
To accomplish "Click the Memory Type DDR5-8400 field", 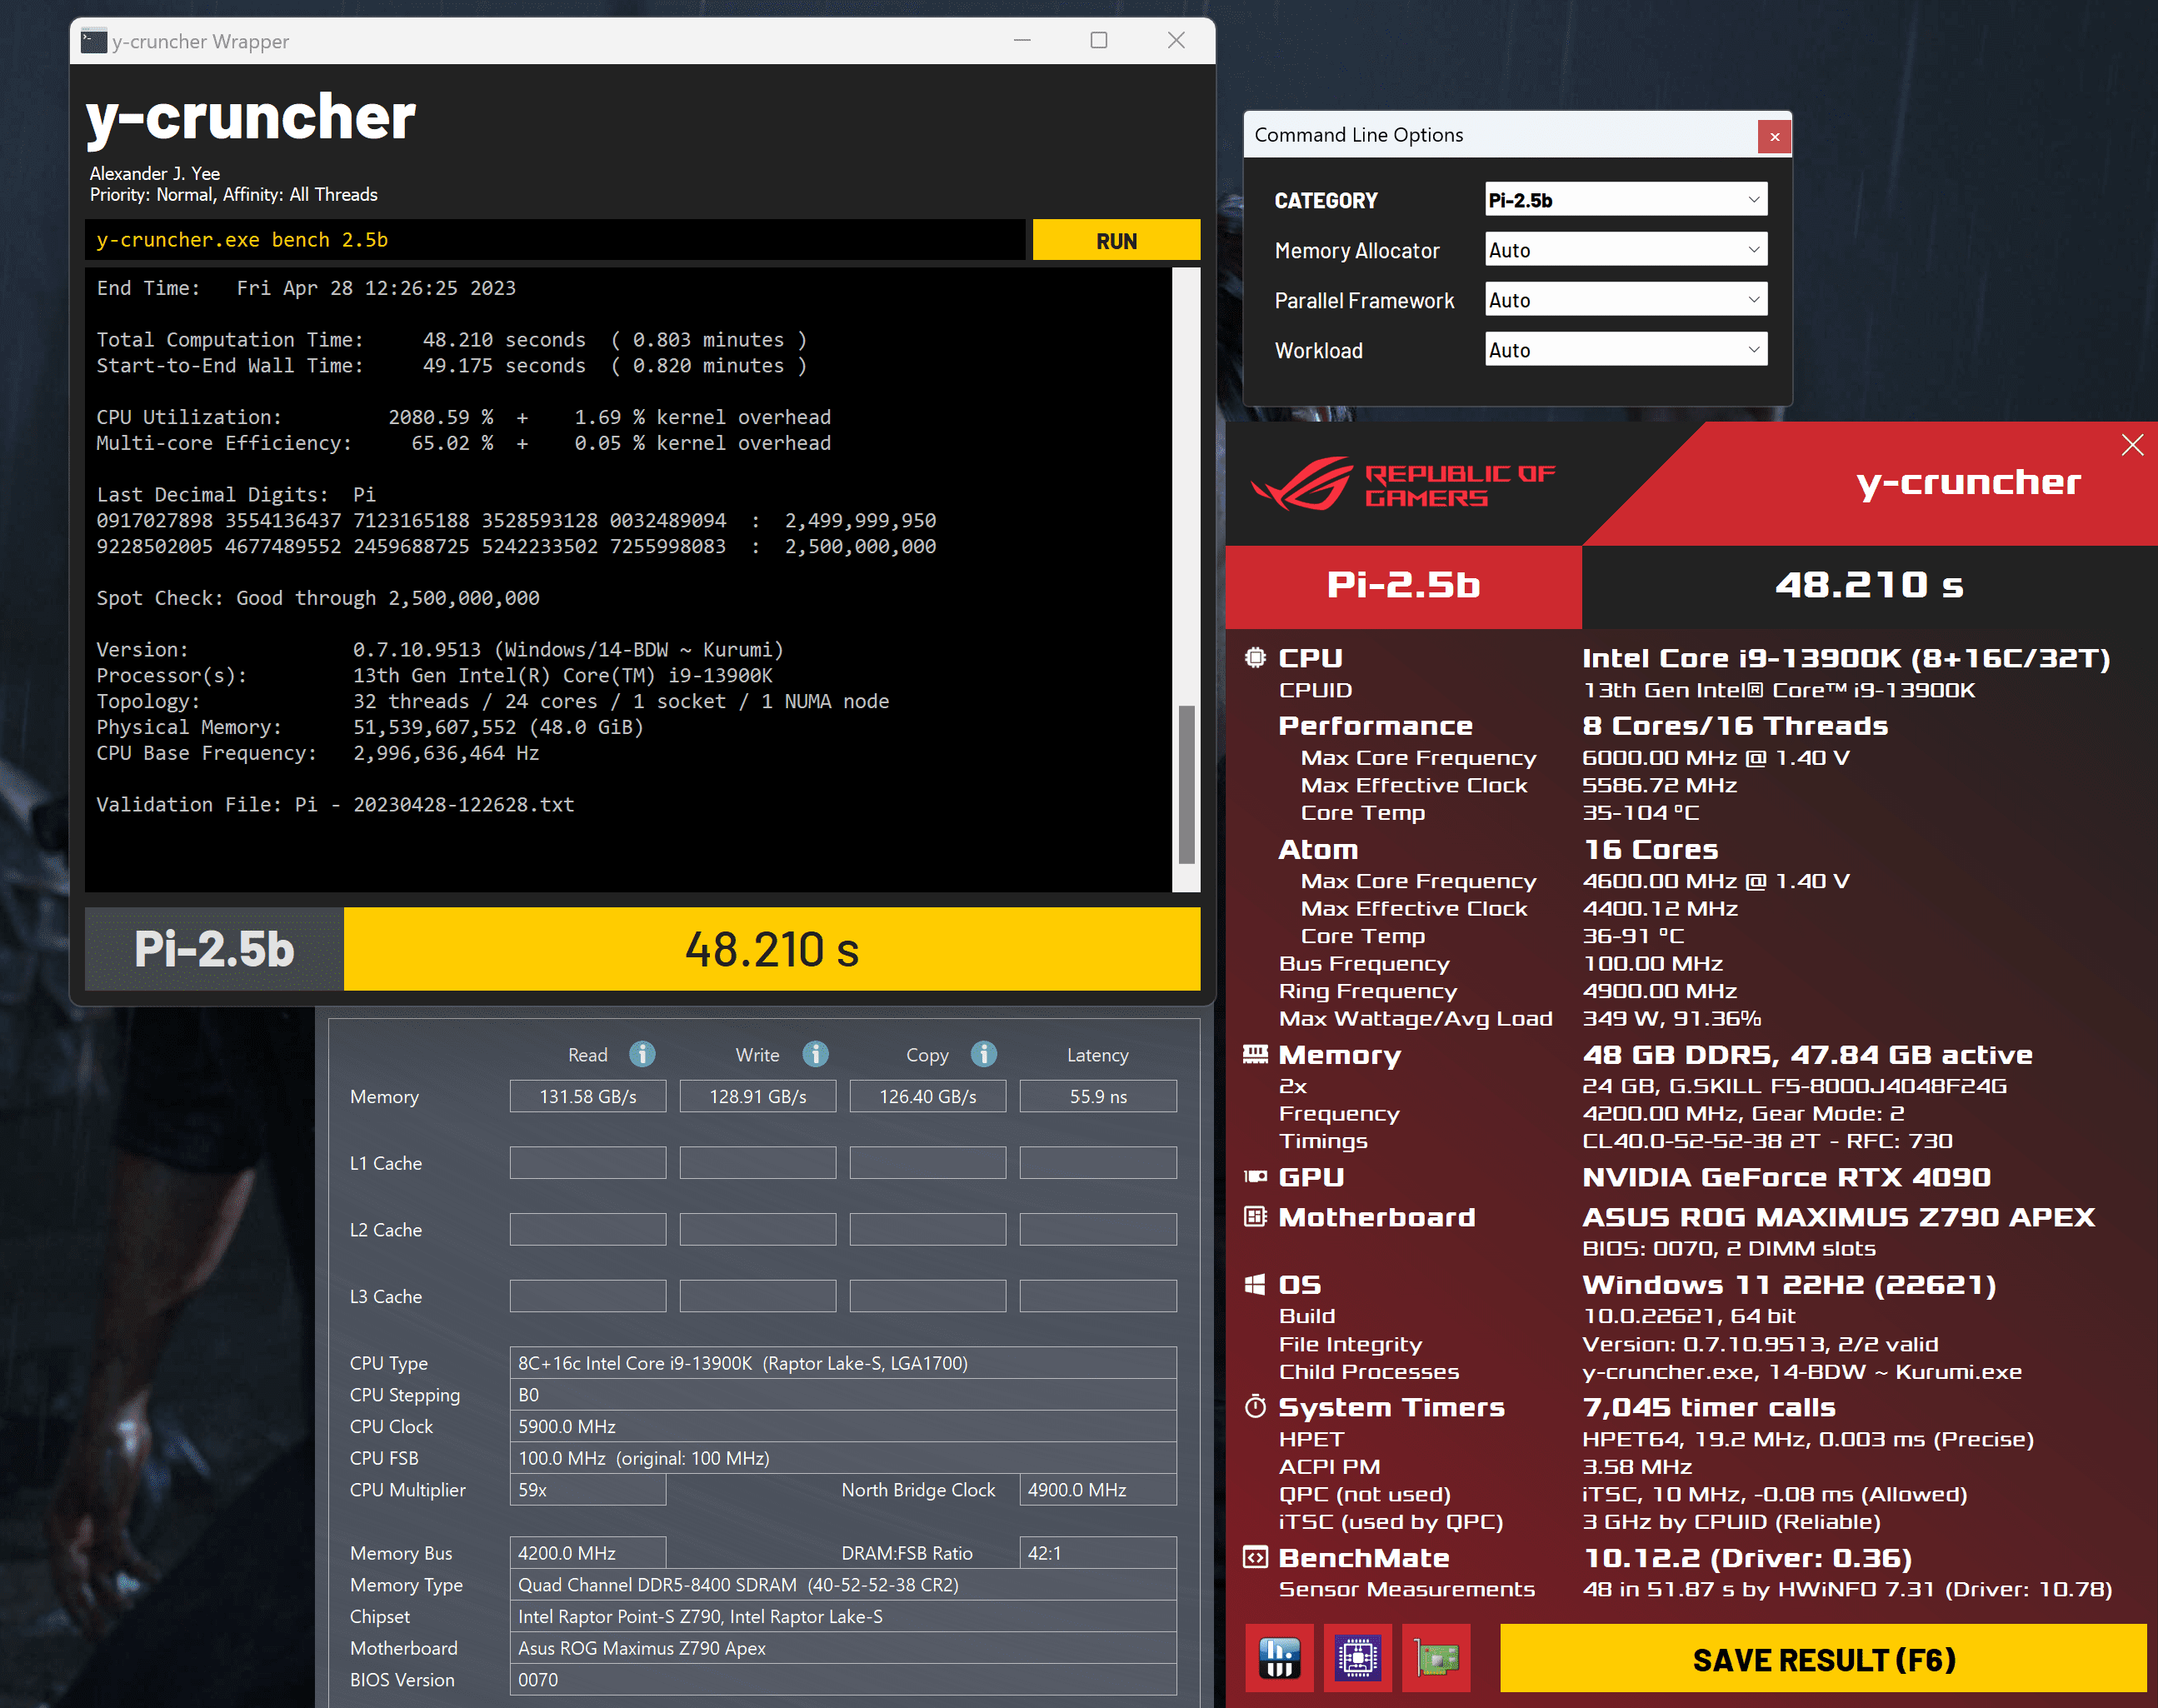I will point(843,1584).
